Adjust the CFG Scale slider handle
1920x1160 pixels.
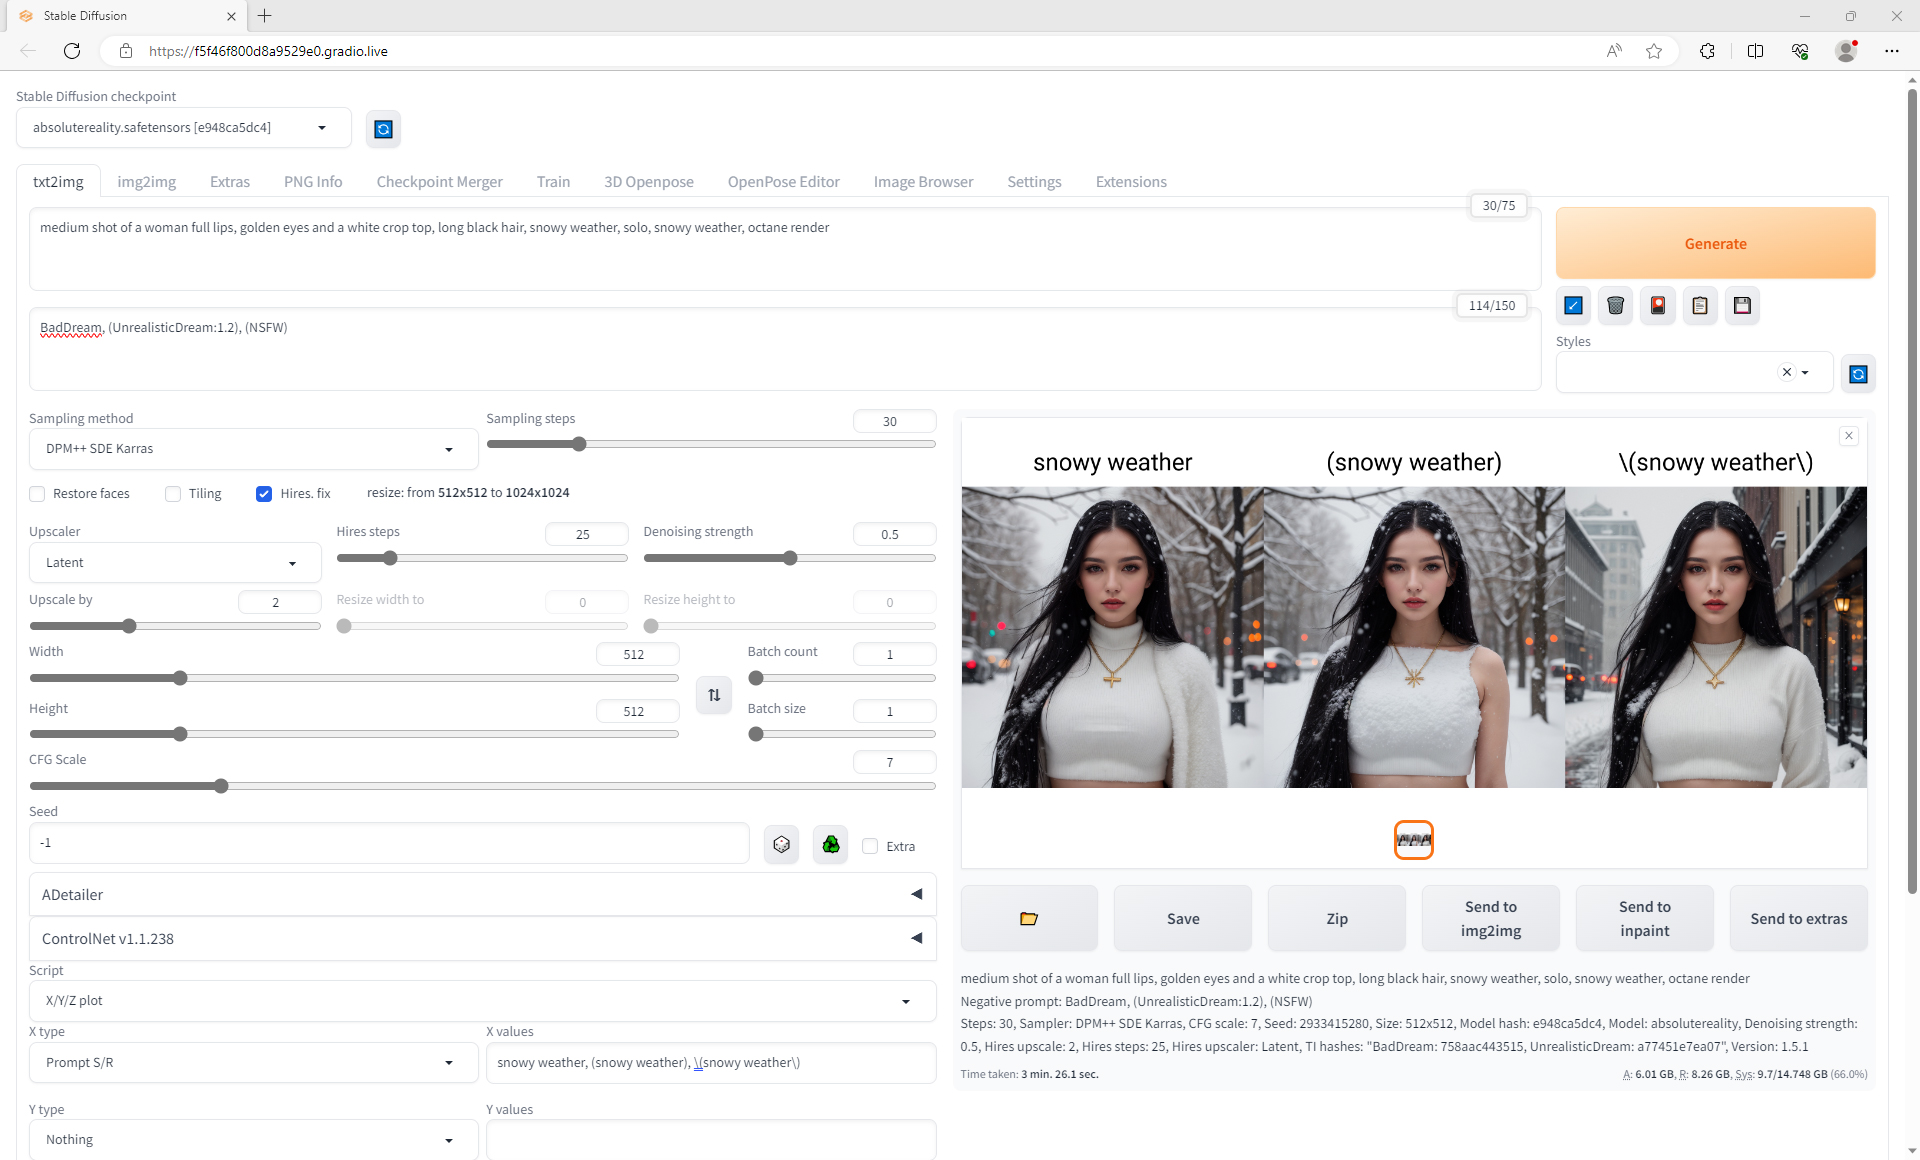[221, 786]
